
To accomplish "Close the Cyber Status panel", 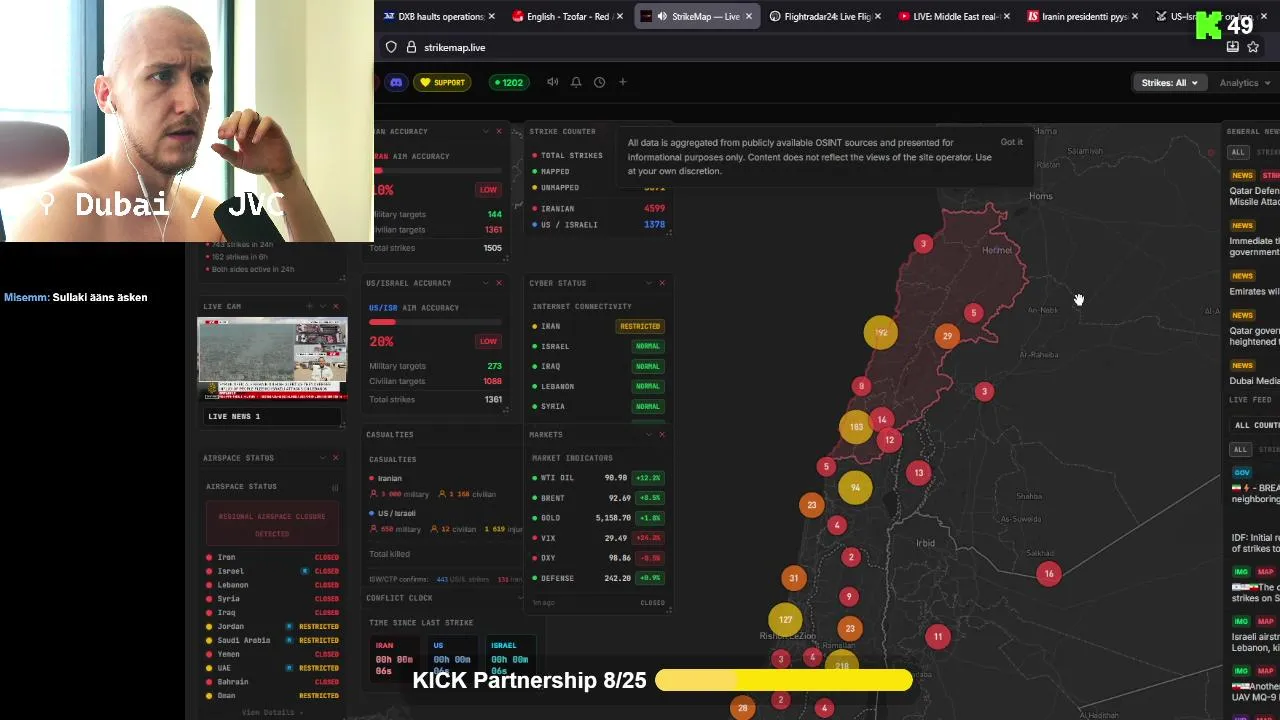I will tap(662, 283).
